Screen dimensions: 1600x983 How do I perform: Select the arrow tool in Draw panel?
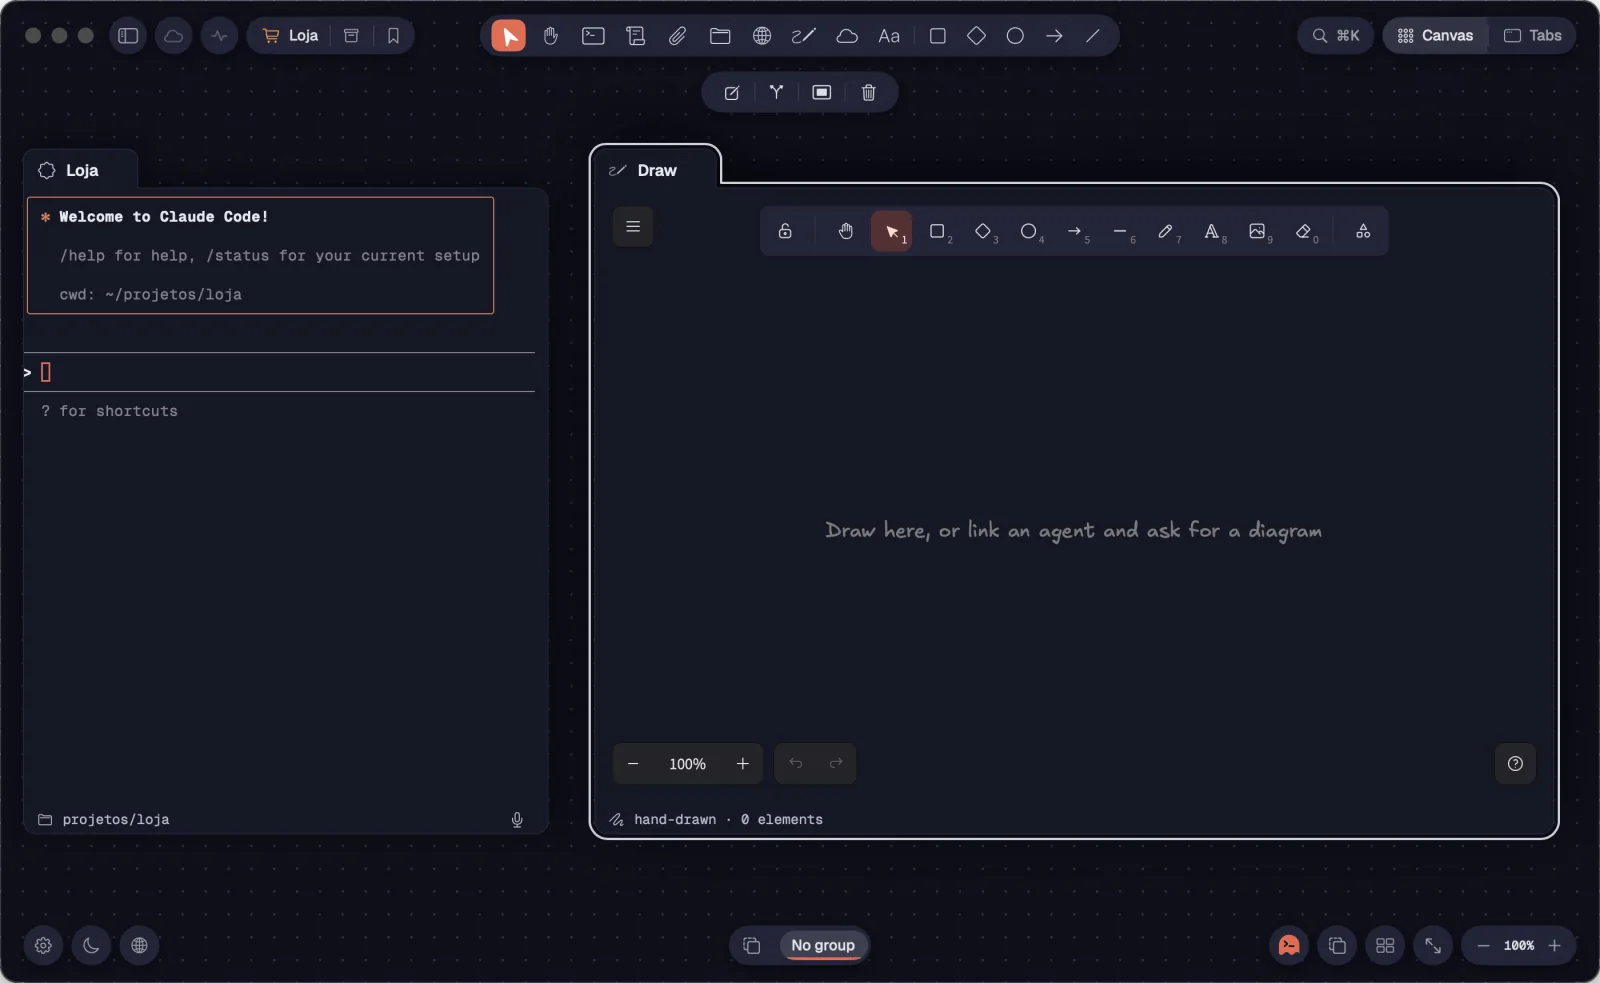point(1076,232)
